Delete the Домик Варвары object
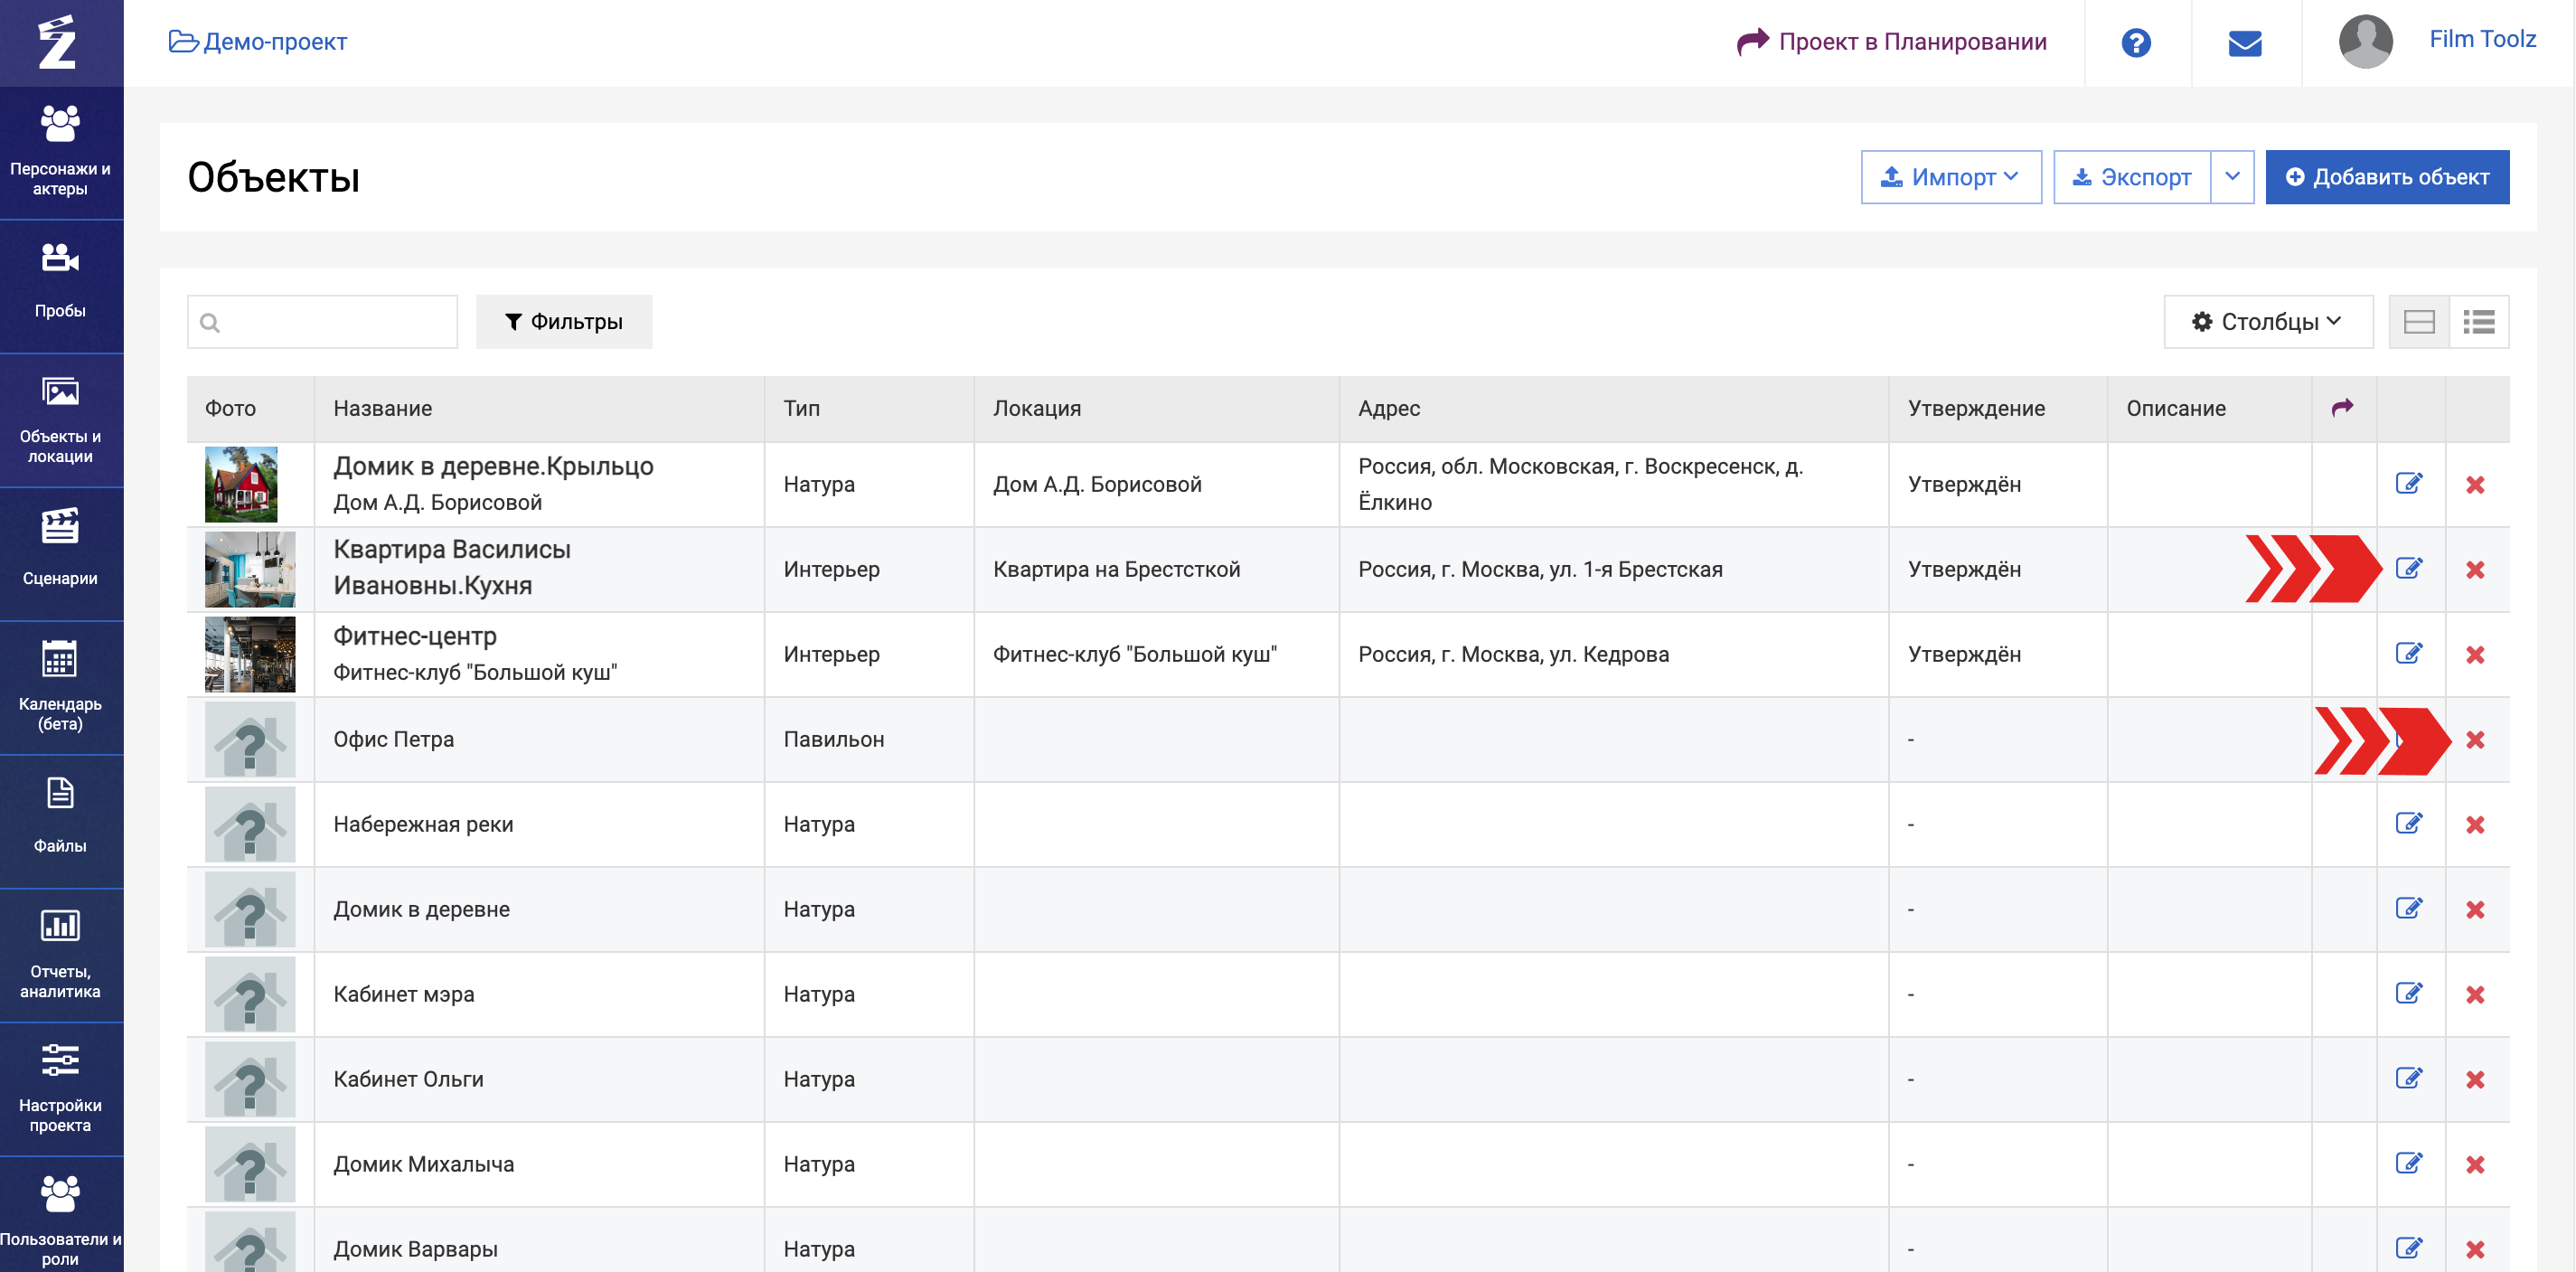 point(2475,1250)
